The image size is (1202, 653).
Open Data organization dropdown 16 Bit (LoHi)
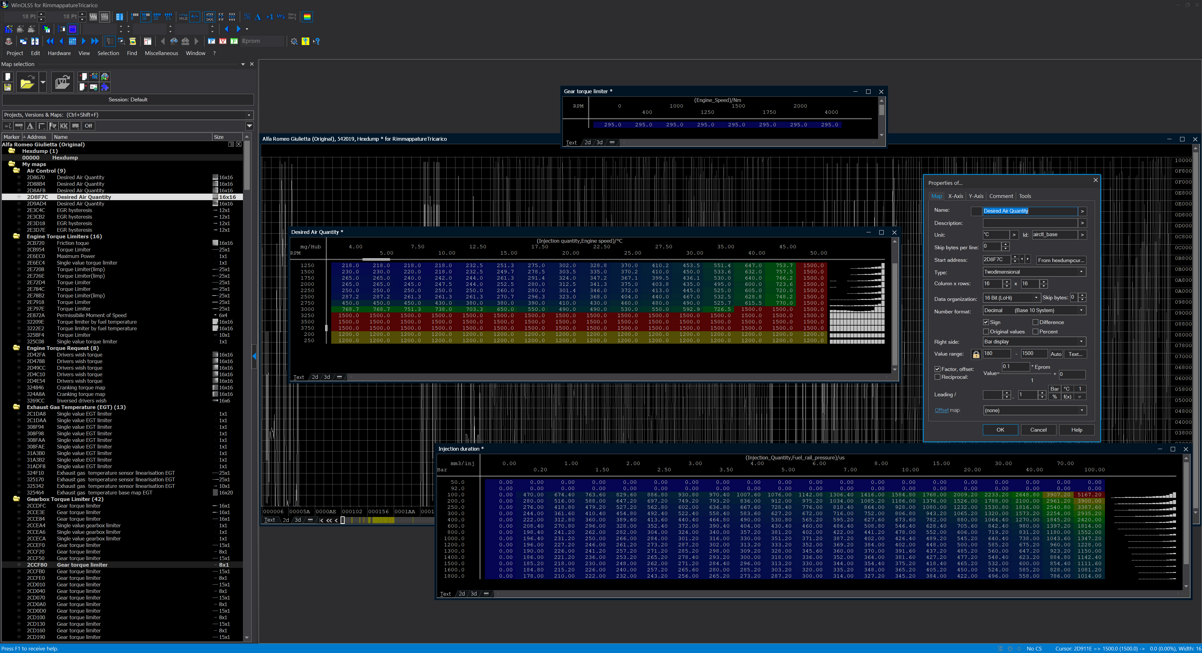tap(1011, 298)
